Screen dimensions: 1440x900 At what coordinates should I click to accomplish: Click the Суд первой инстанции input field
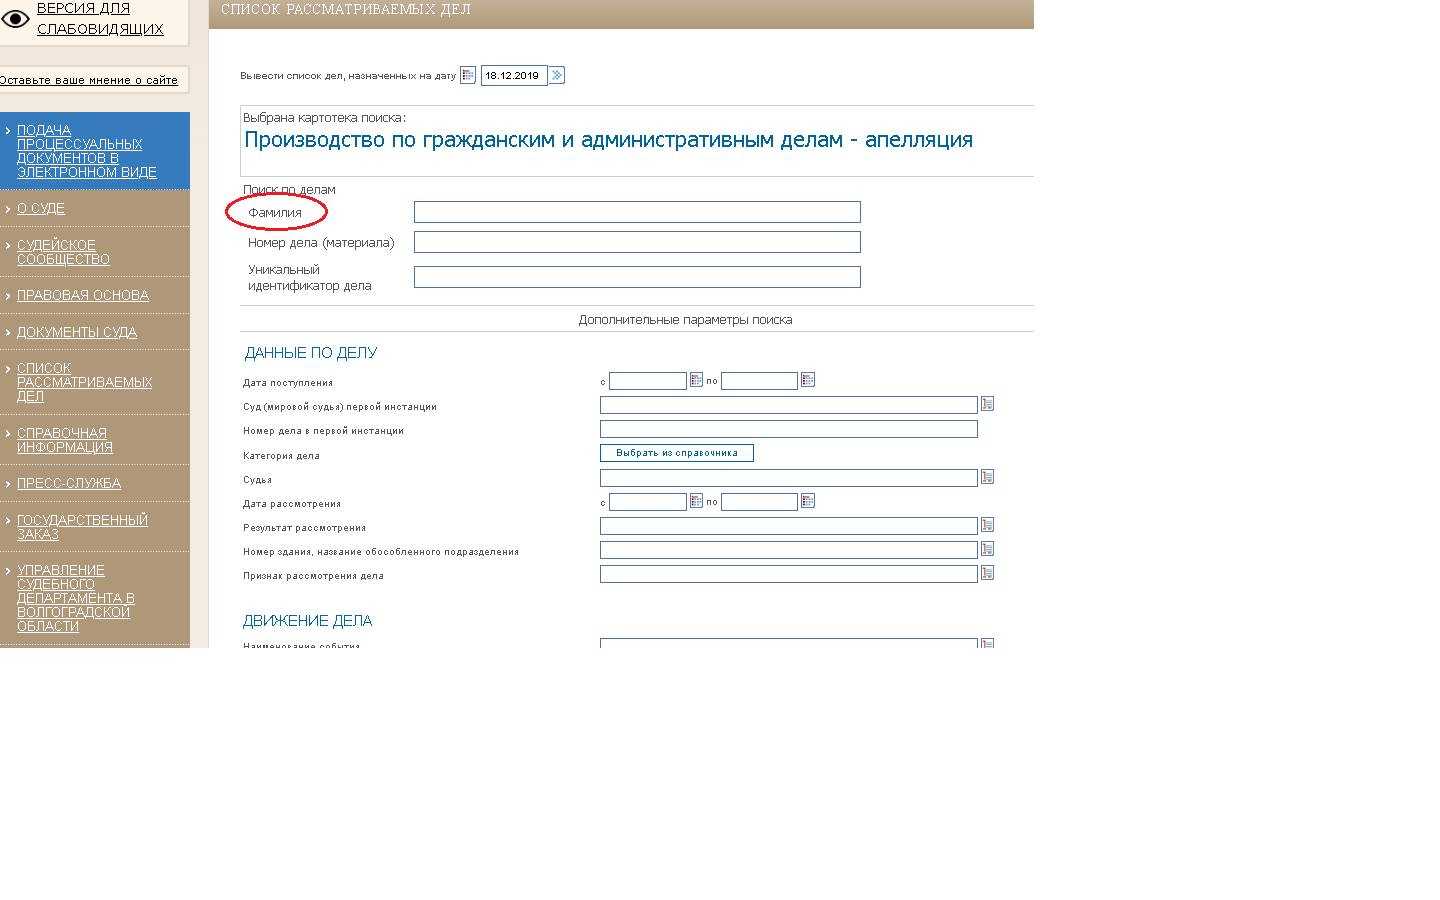tap(789, 405)
